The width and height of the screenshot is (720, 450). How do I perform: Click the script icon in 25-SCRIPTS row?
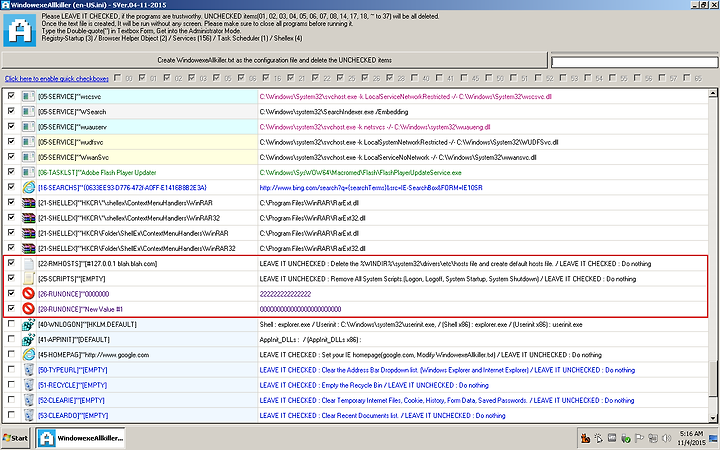[x=28, y=279]
